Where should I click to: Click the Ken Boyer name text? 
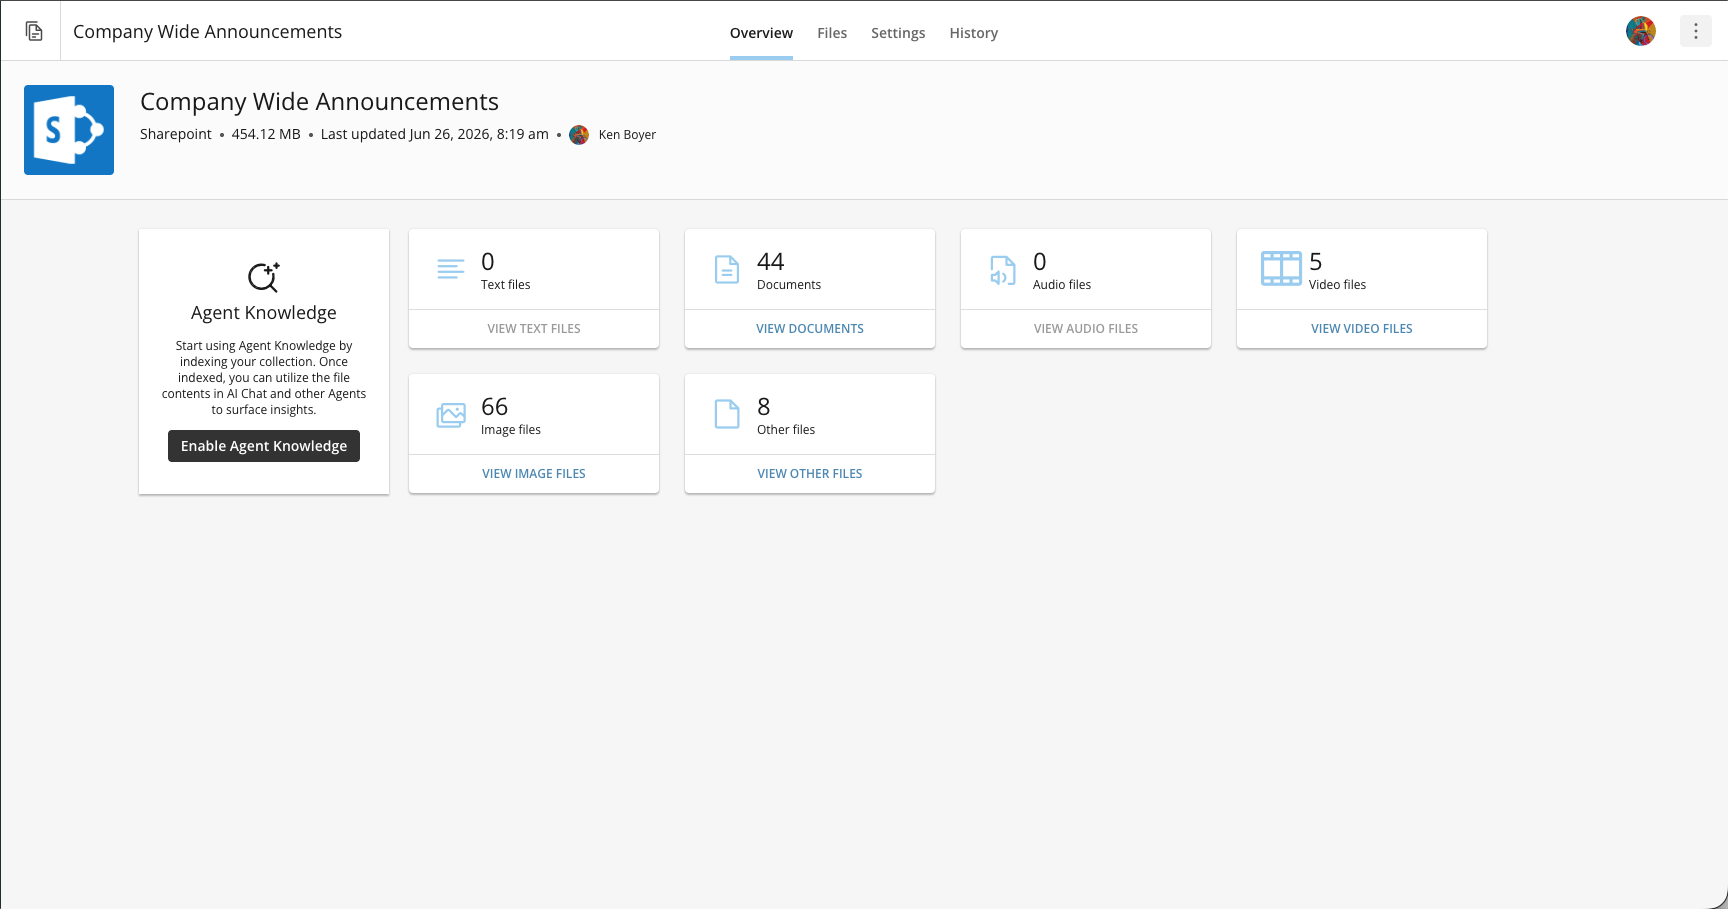[627, 135]
